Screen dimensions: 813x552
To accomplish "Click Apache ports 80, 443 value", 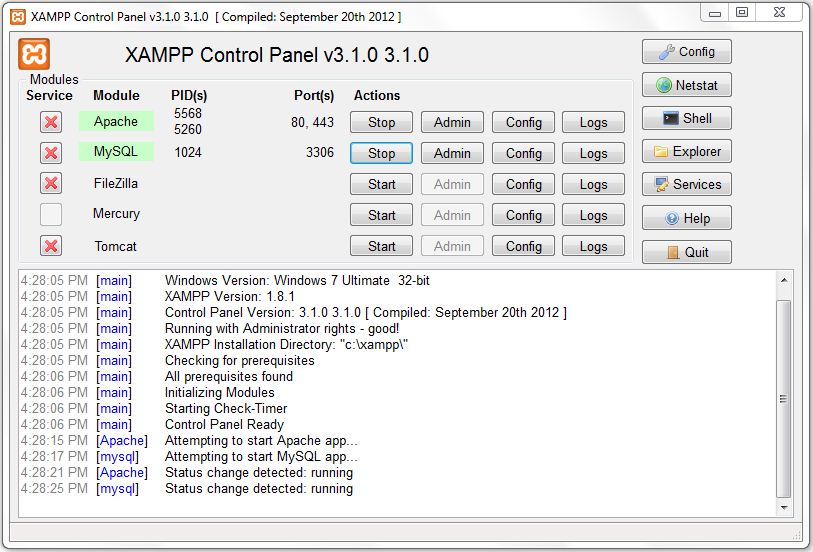I will coord(312,122).
